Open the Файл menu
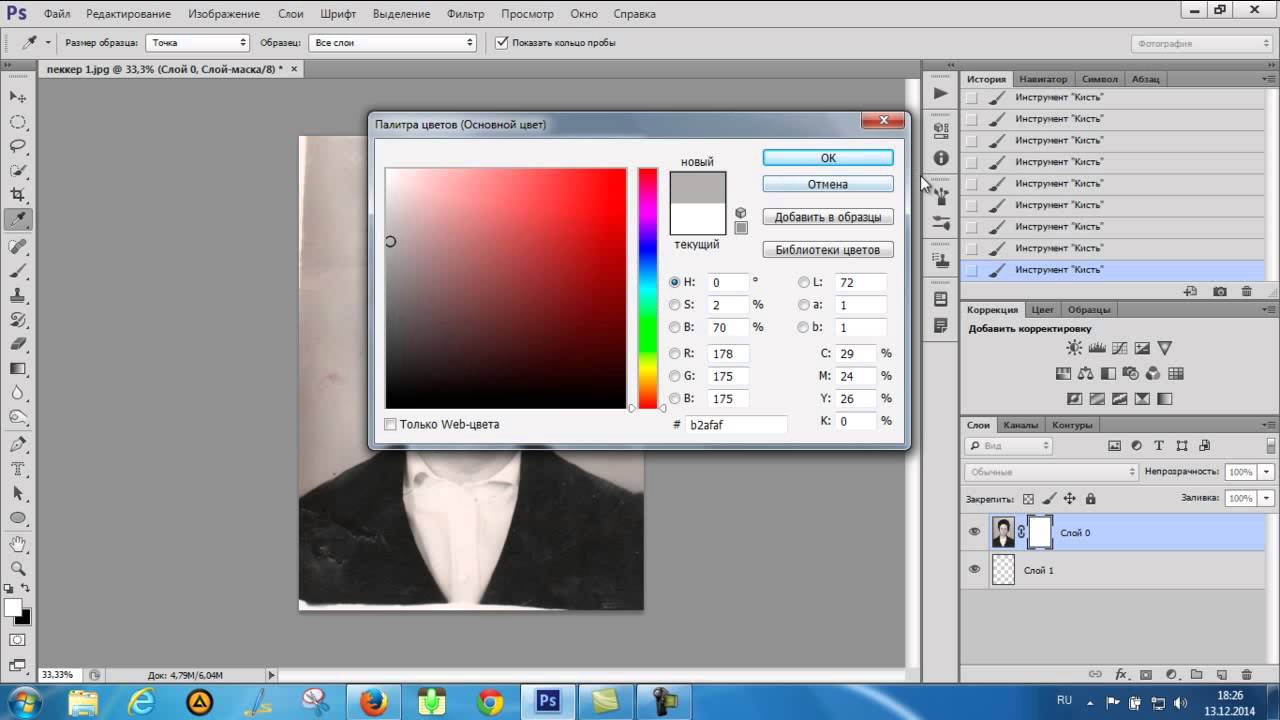The height and width of the screenshot is (720, 1280). pyautogui.click(x=56, y=14)
